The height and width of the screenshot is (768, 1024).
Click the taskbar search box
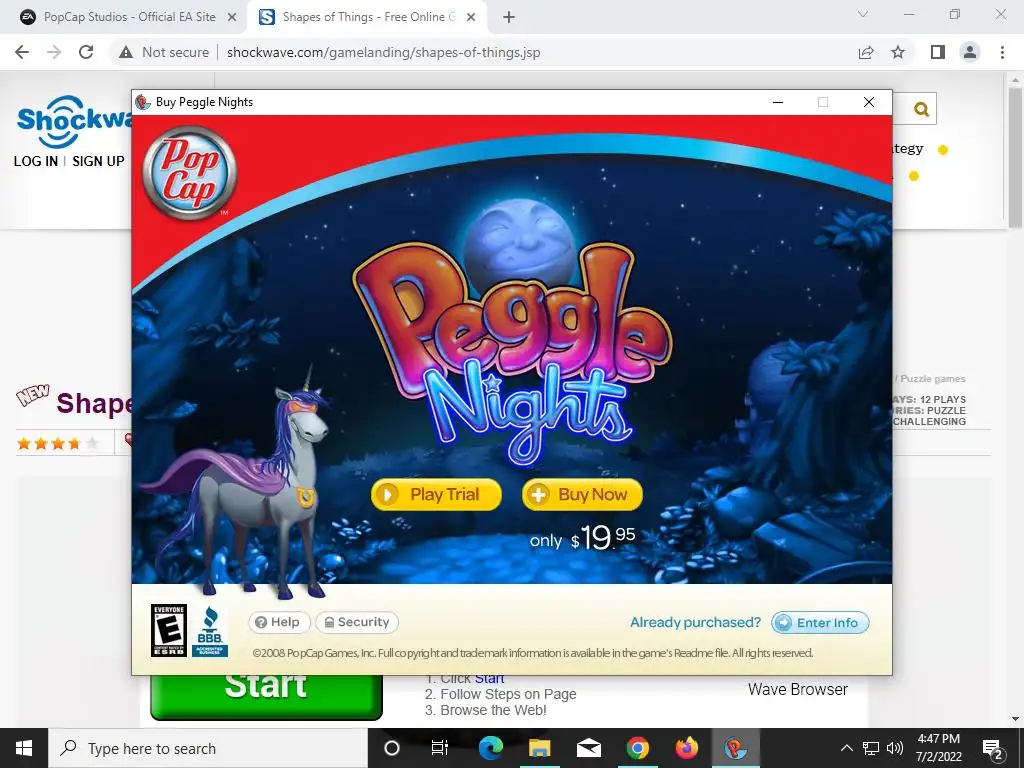point(208,748)
